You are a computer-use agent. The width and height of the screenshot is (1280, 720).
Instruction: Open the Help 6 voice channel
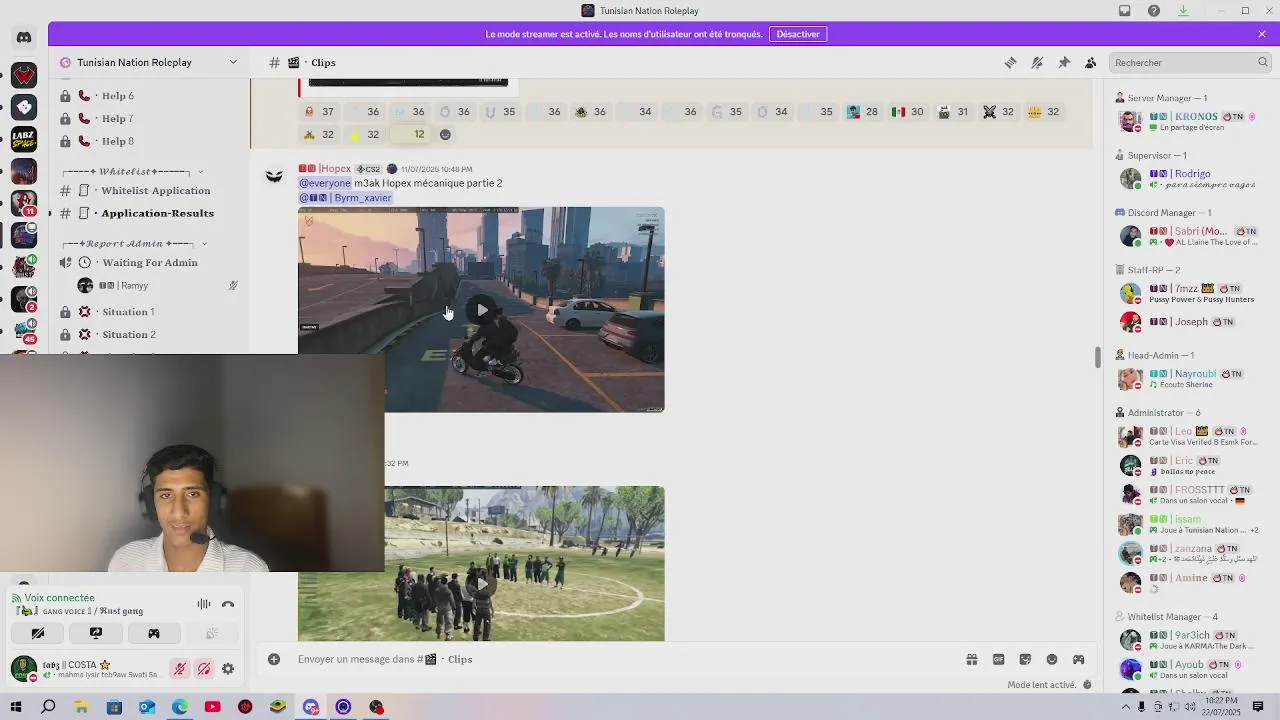pos(148,96)
